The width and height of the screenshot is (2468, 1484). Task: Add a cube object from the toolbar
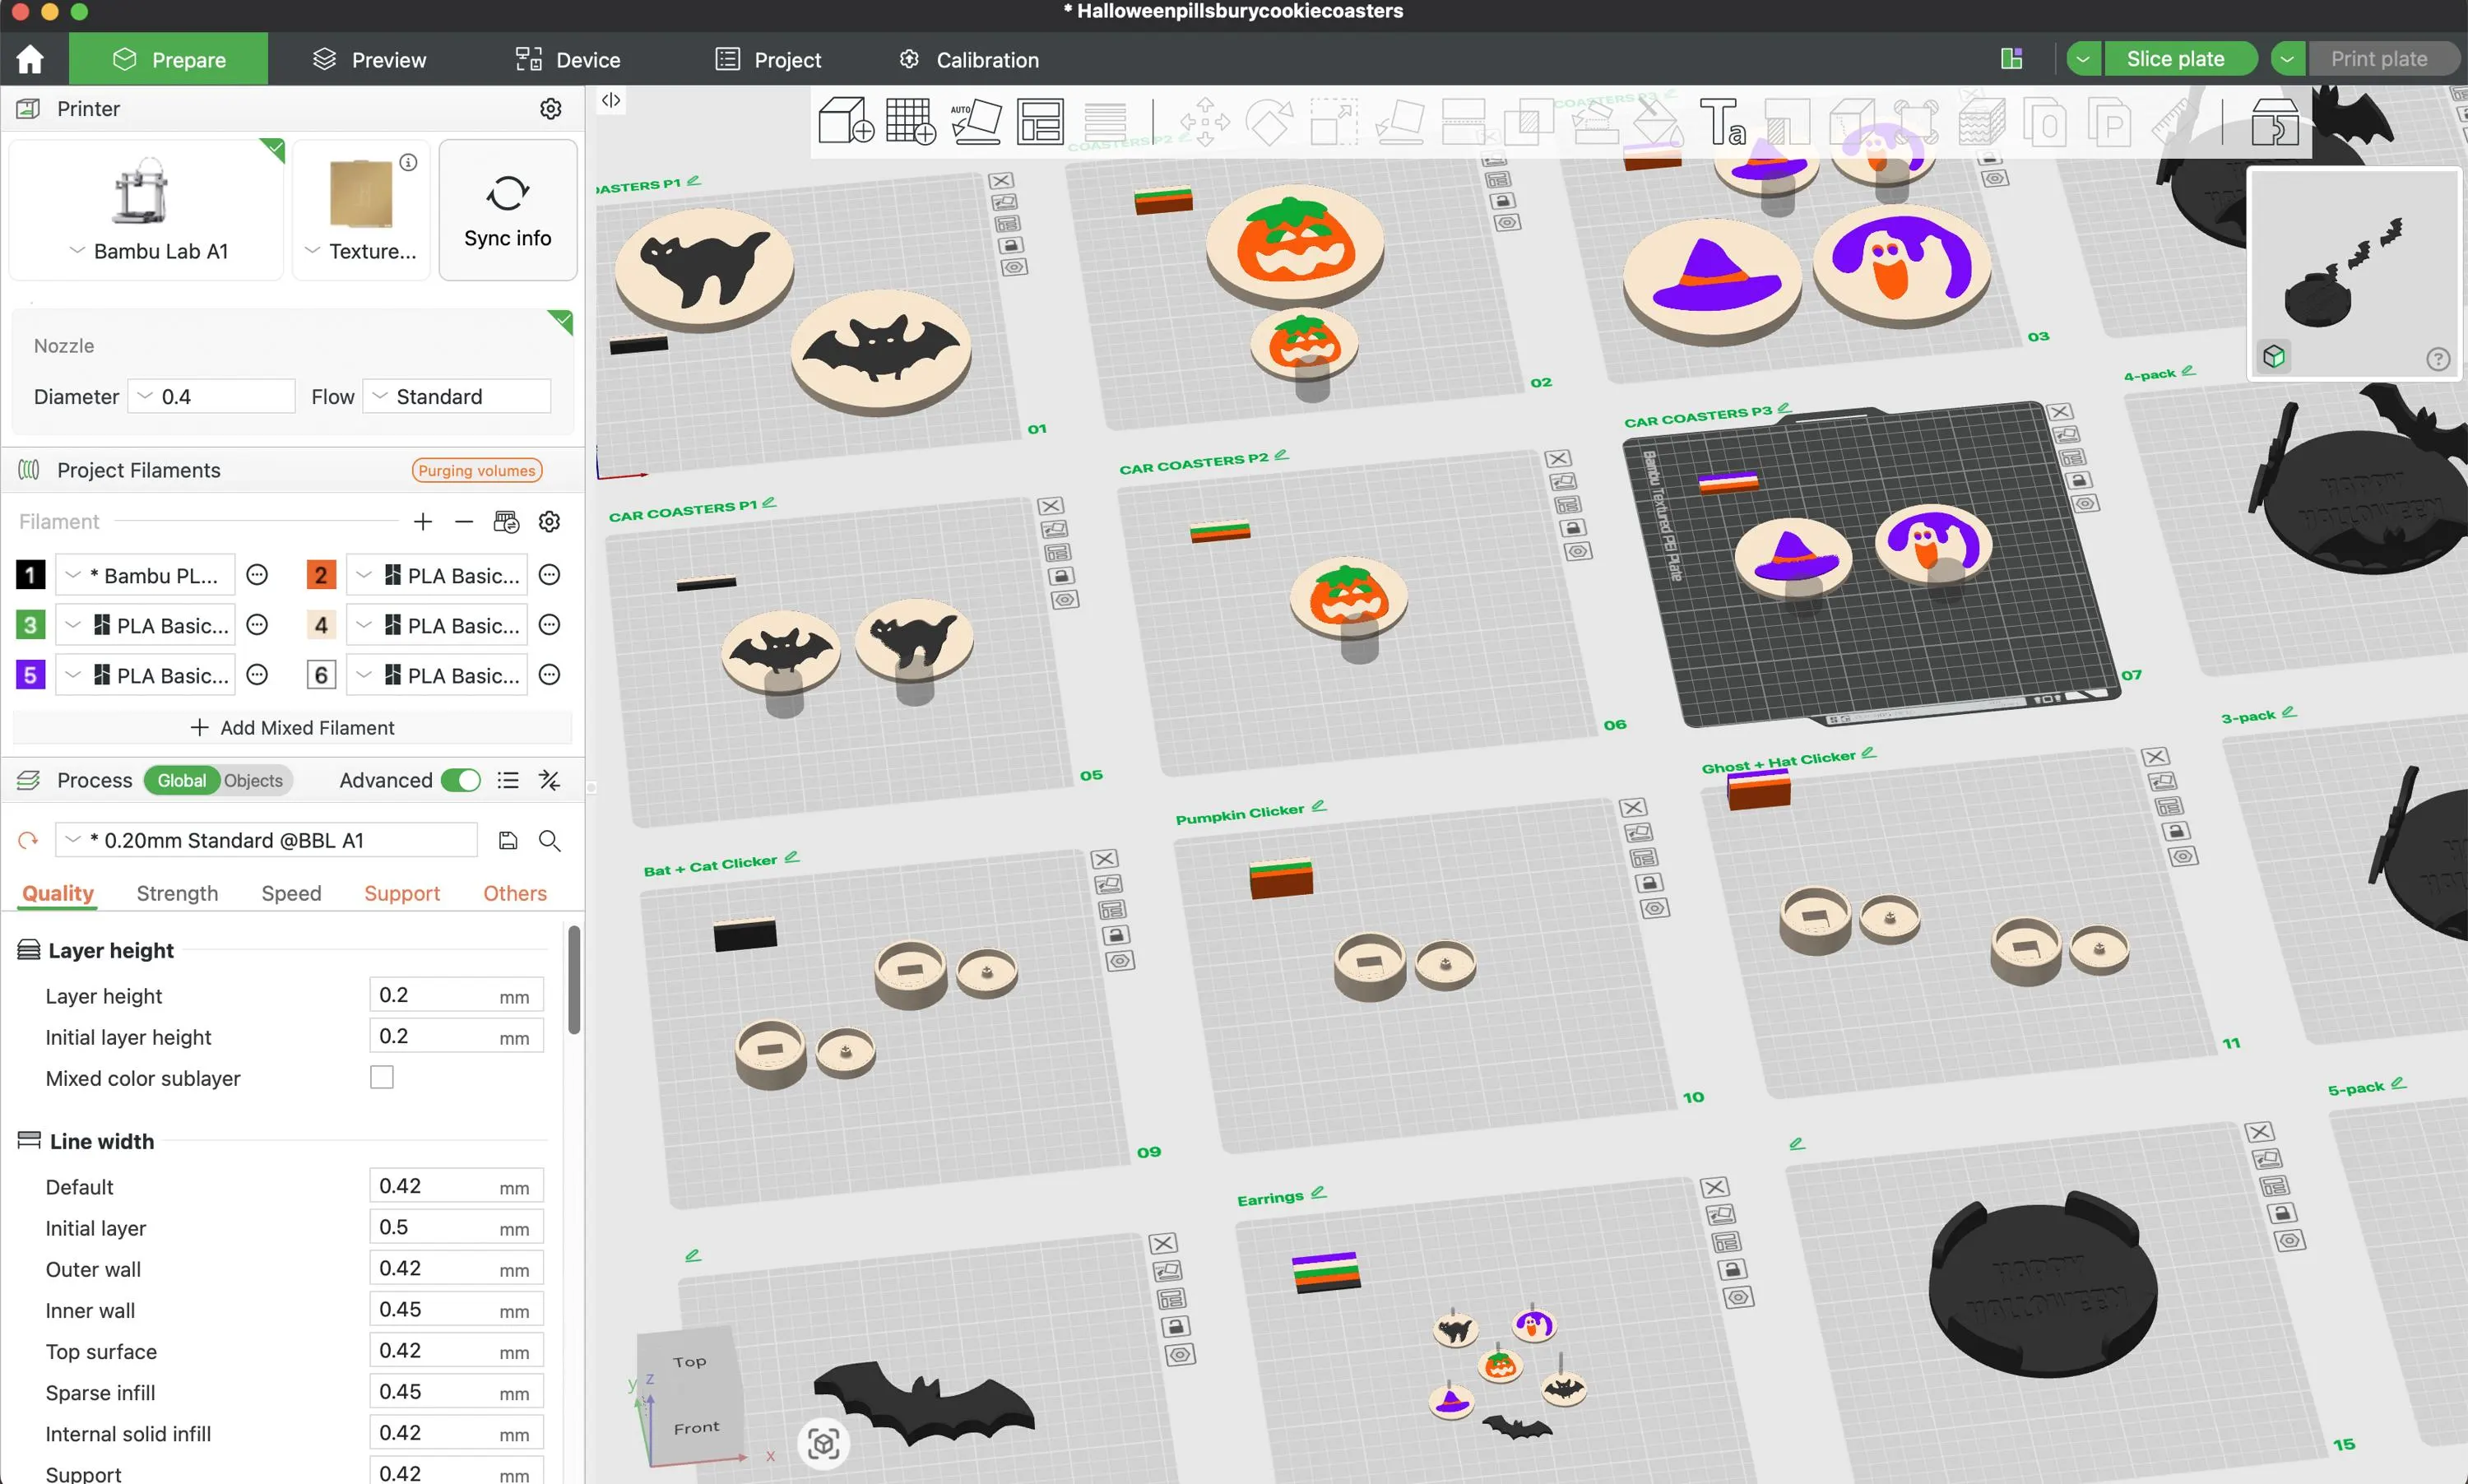coord(845,121)
